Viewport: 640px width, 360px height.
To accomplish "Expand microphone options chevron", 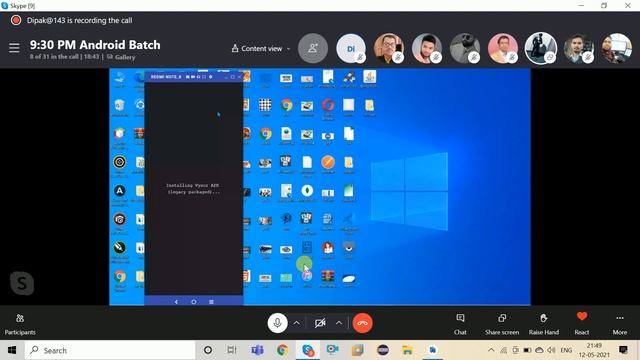I will [297, 323].
